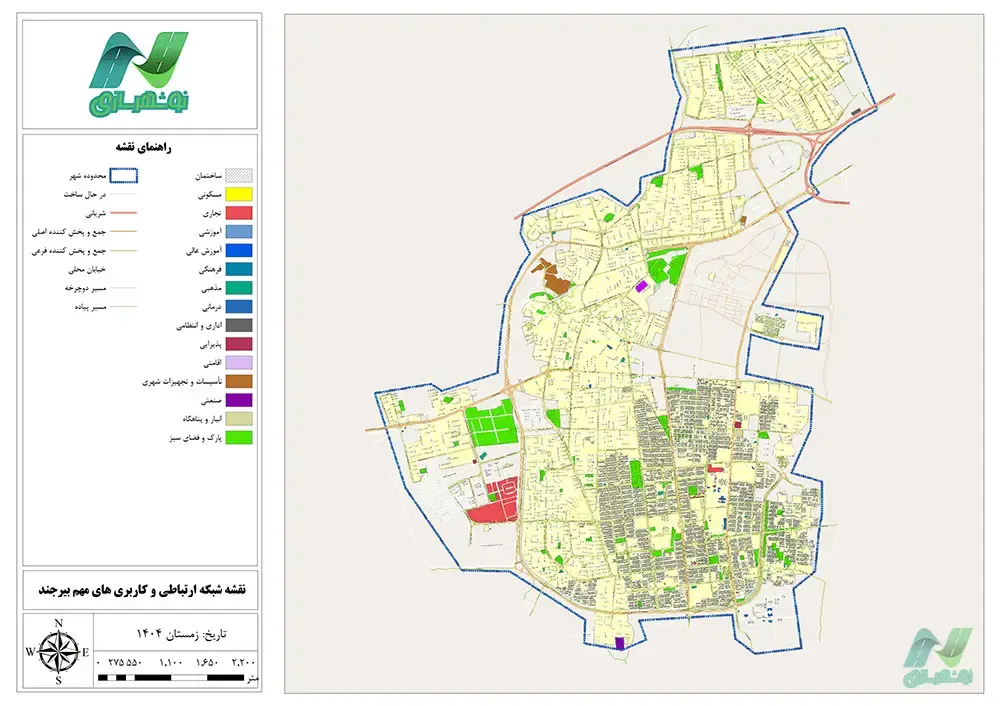Select the dark gray administrative (اداری) swatch
1000x706 pixels.
click(238, 325)
